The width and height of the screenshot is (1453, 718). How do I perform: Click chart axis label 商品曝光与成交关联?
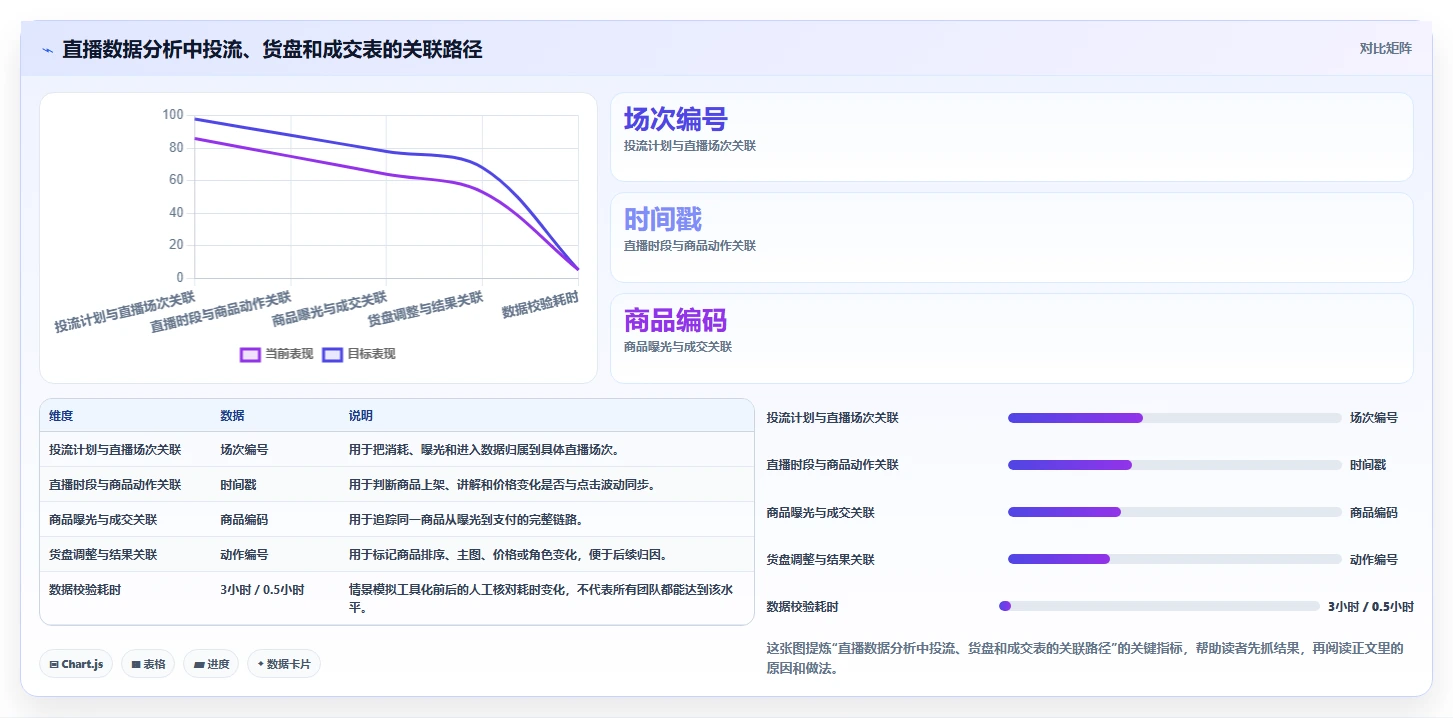(329, 310)
